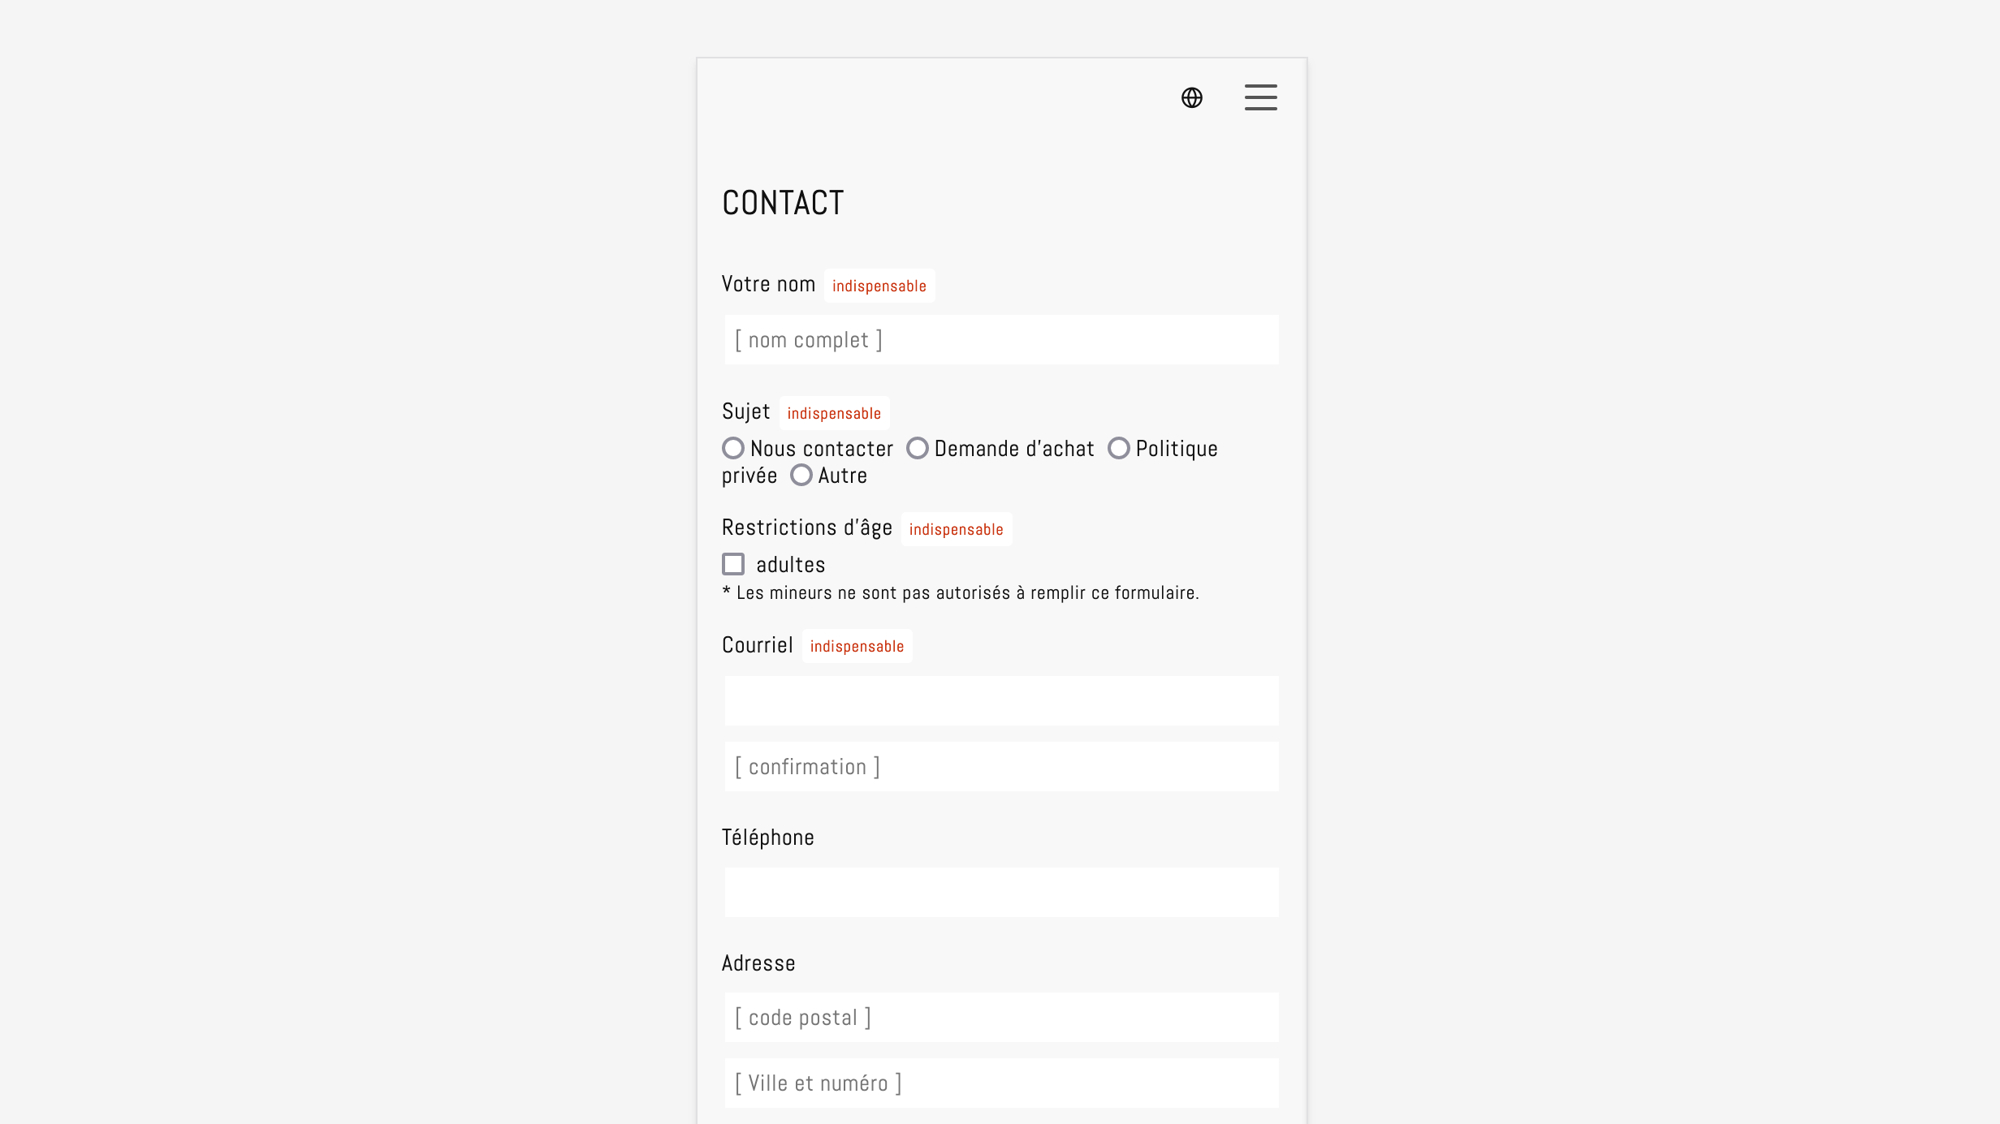Open the language selector globe icon
This screenshot has height=1124, width=2000.
pos(1191,98)
